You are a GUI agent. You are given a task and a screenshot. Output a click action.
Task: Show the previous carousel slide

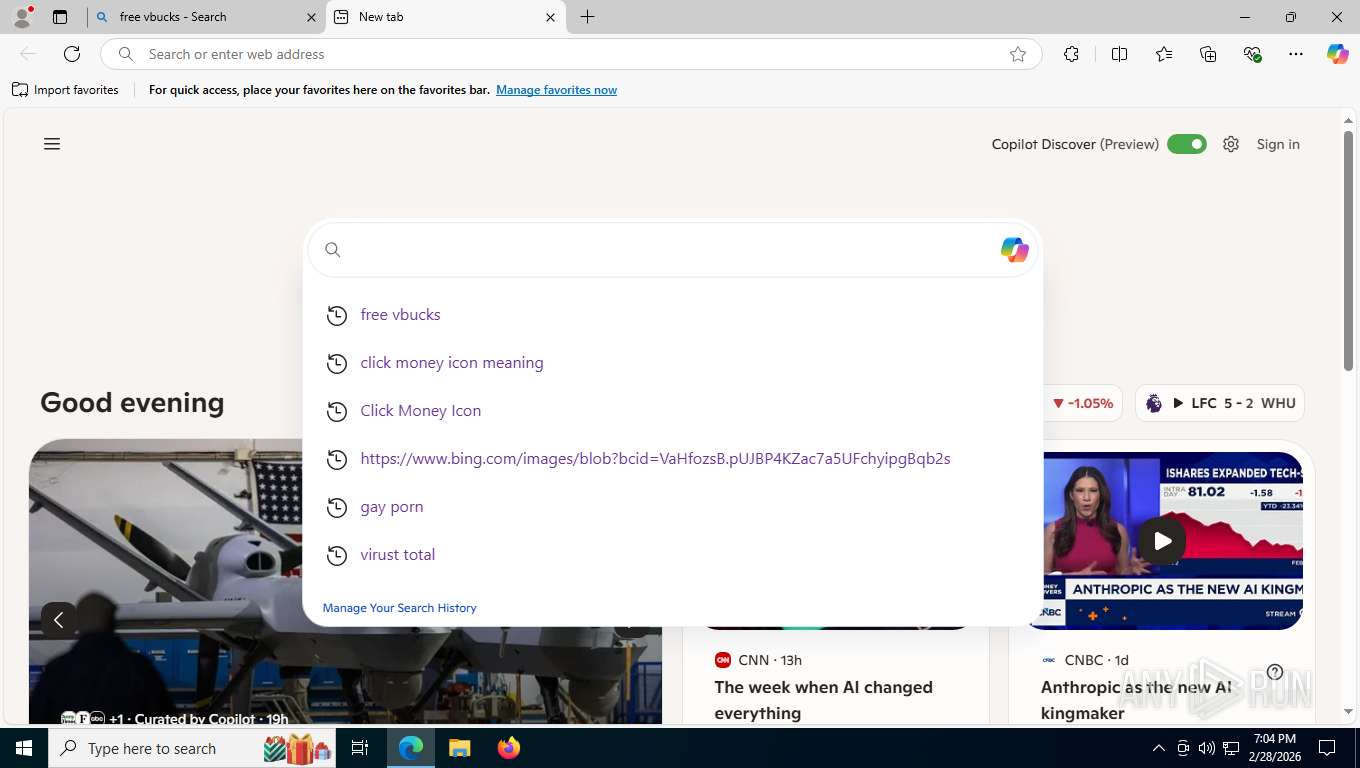tap(58, 620)
